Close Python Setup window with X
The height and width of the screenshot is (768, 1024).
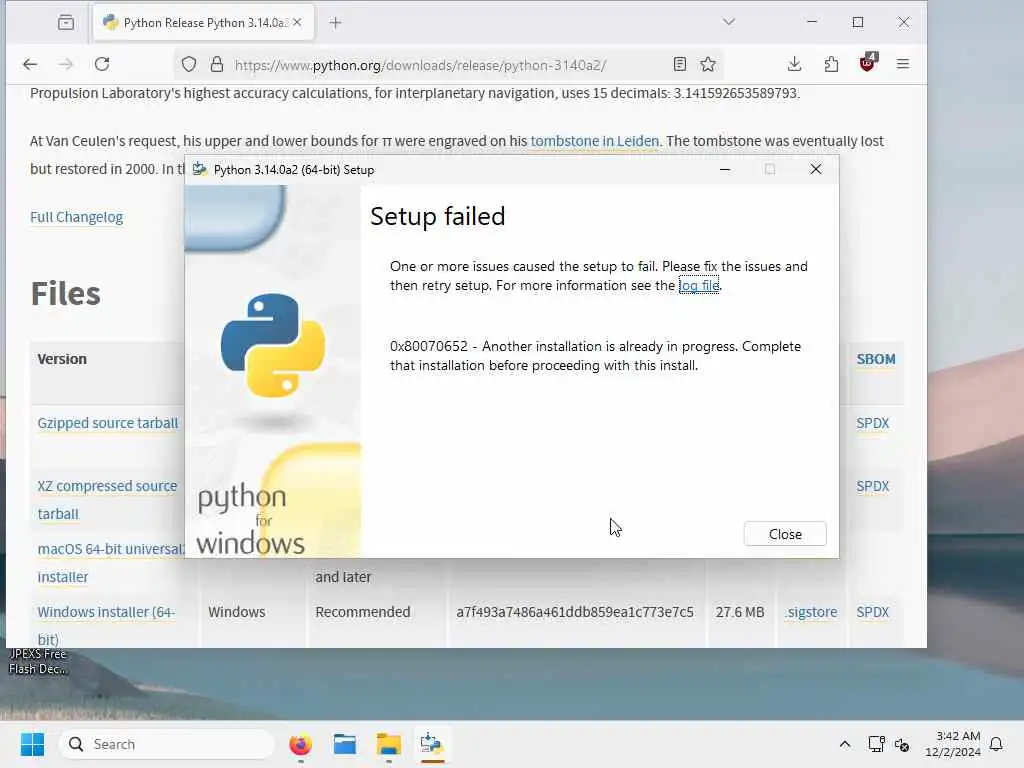coord(815,169)
